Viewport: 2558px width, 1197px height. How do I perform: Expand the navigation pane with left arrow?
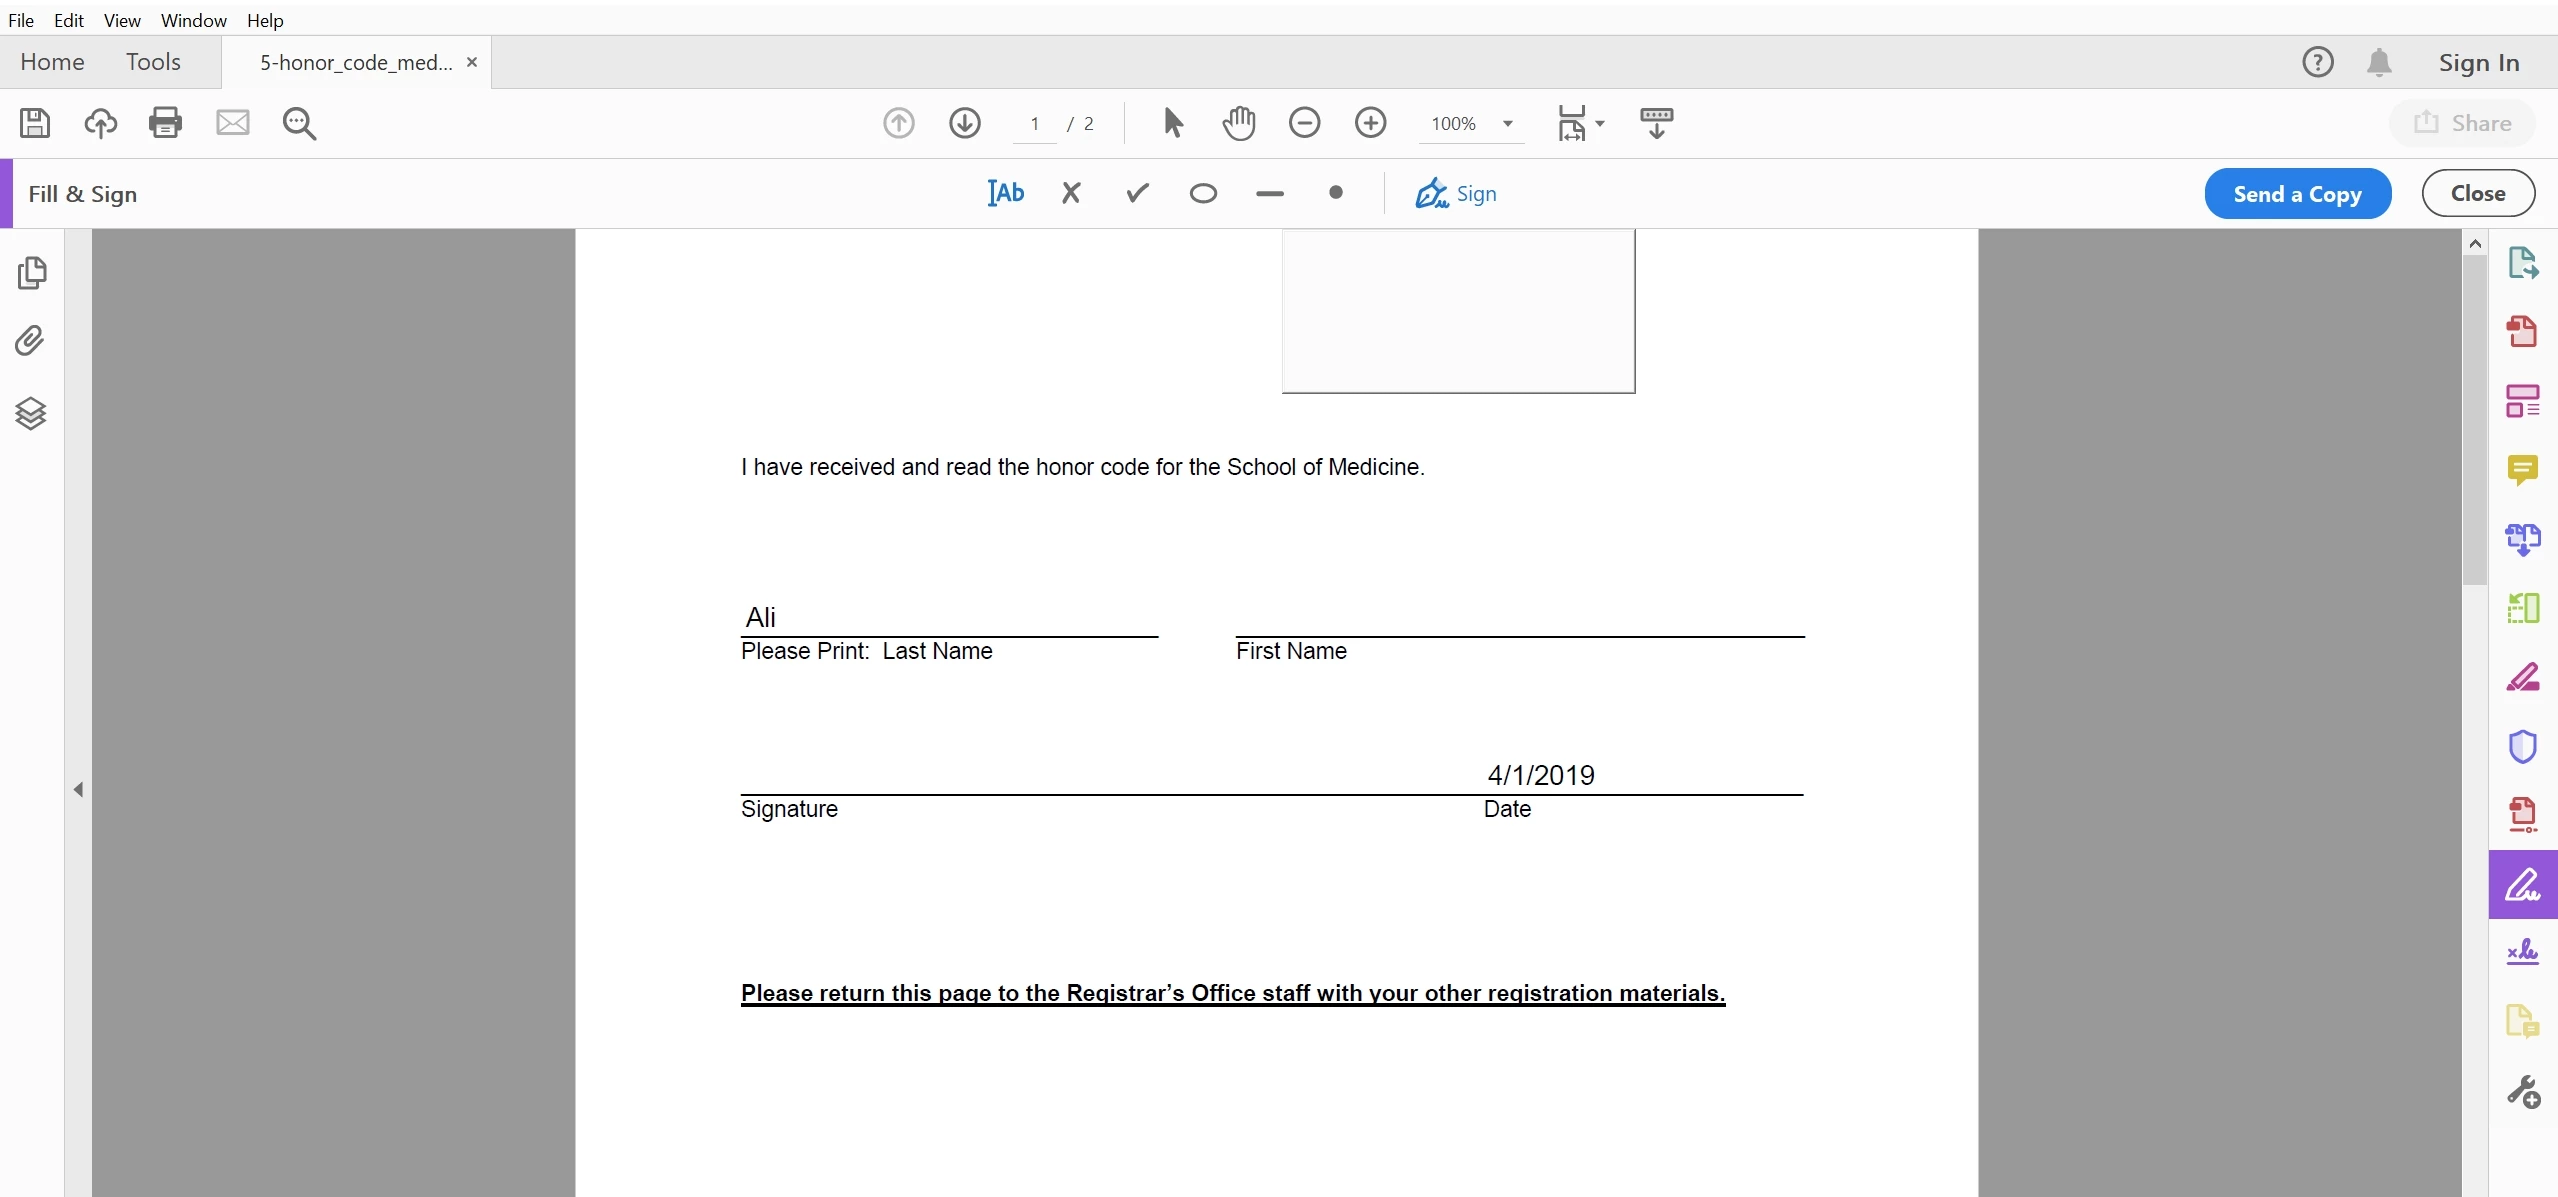coord(78,790)
